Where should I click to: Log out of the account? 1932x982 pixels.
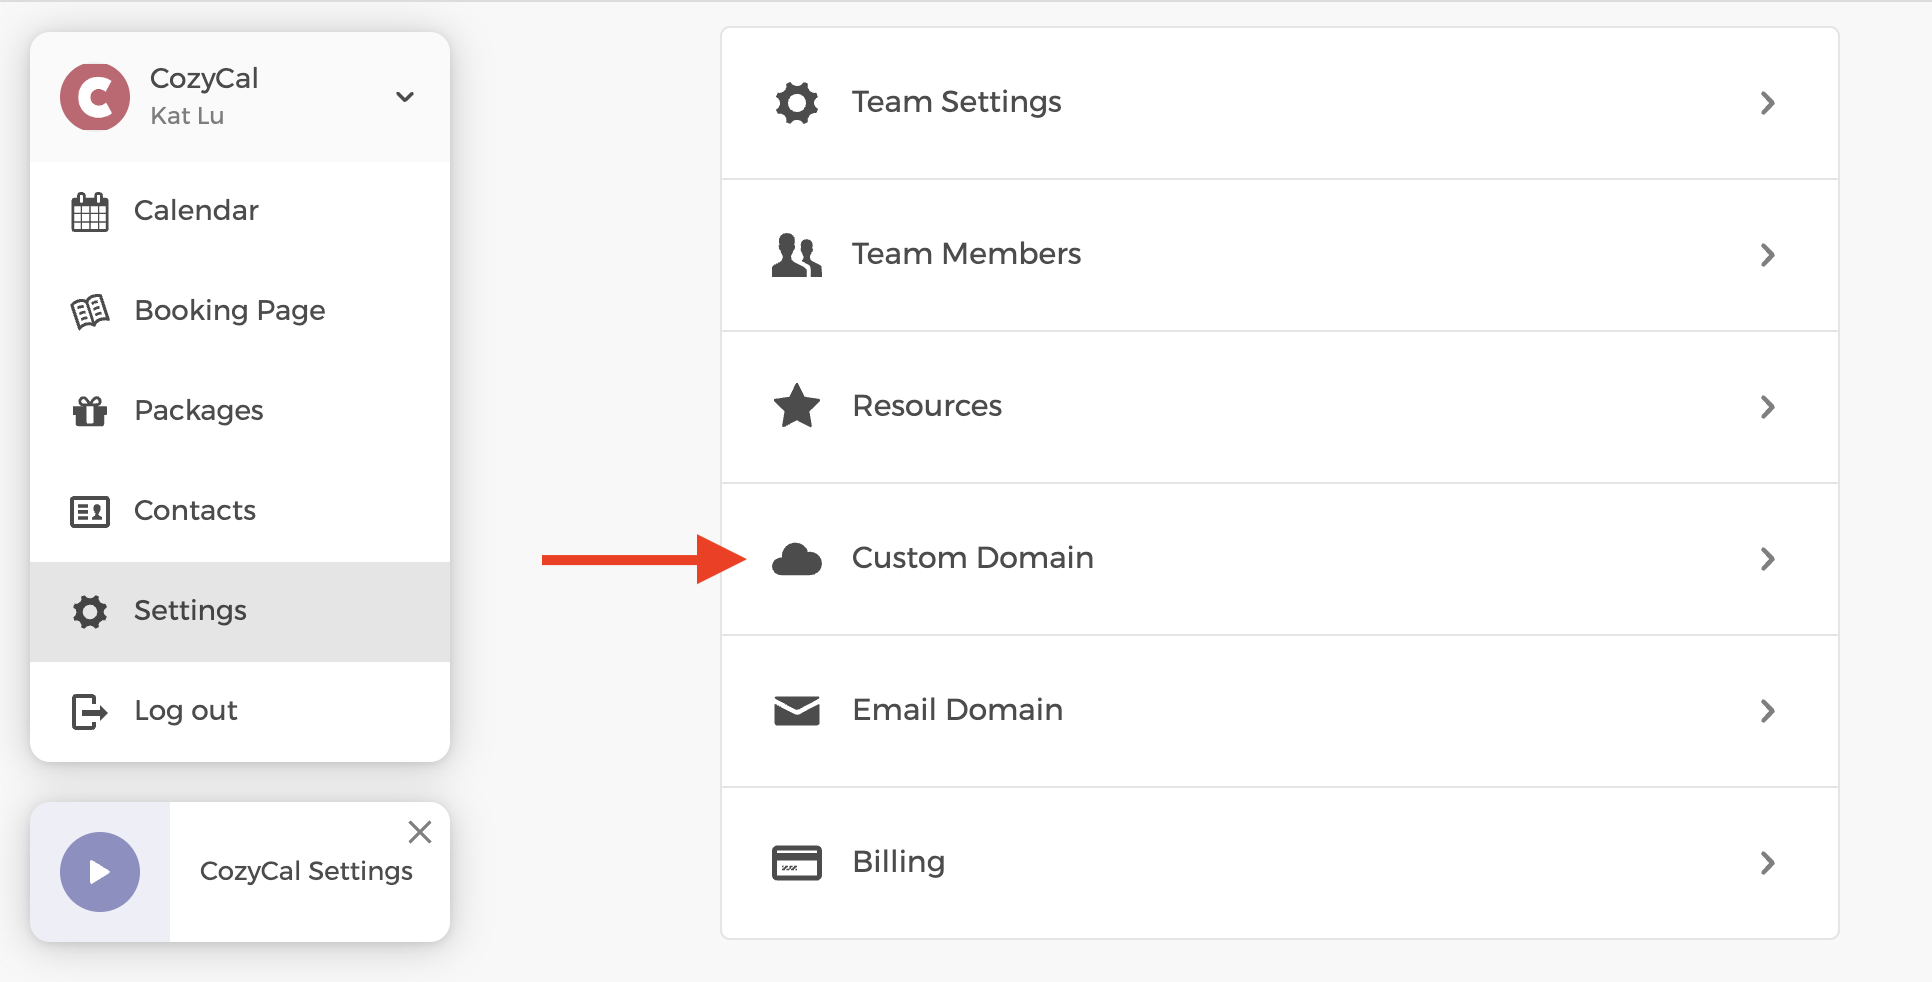coord(240,711)
